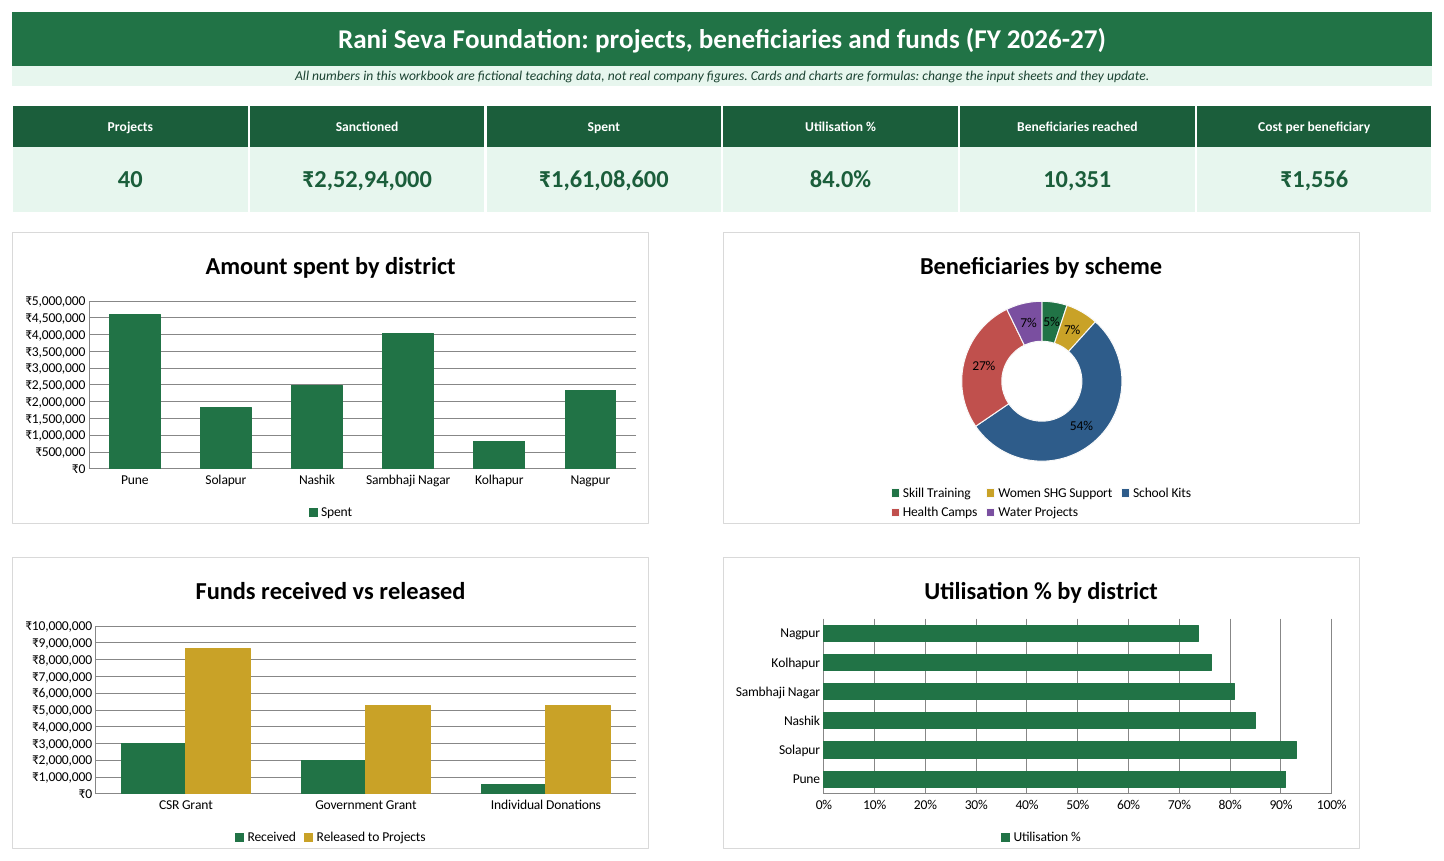The height and width of the screenshot is (861, 1444).
Task: Click the gold 7% doughnut segment
Action: click(1073, 328)
